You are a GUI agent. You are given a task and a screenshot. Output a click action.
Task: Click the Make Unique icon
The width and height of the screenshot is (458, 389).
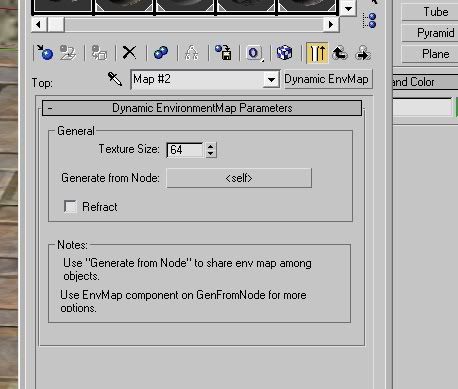click(x=192, y=53)
